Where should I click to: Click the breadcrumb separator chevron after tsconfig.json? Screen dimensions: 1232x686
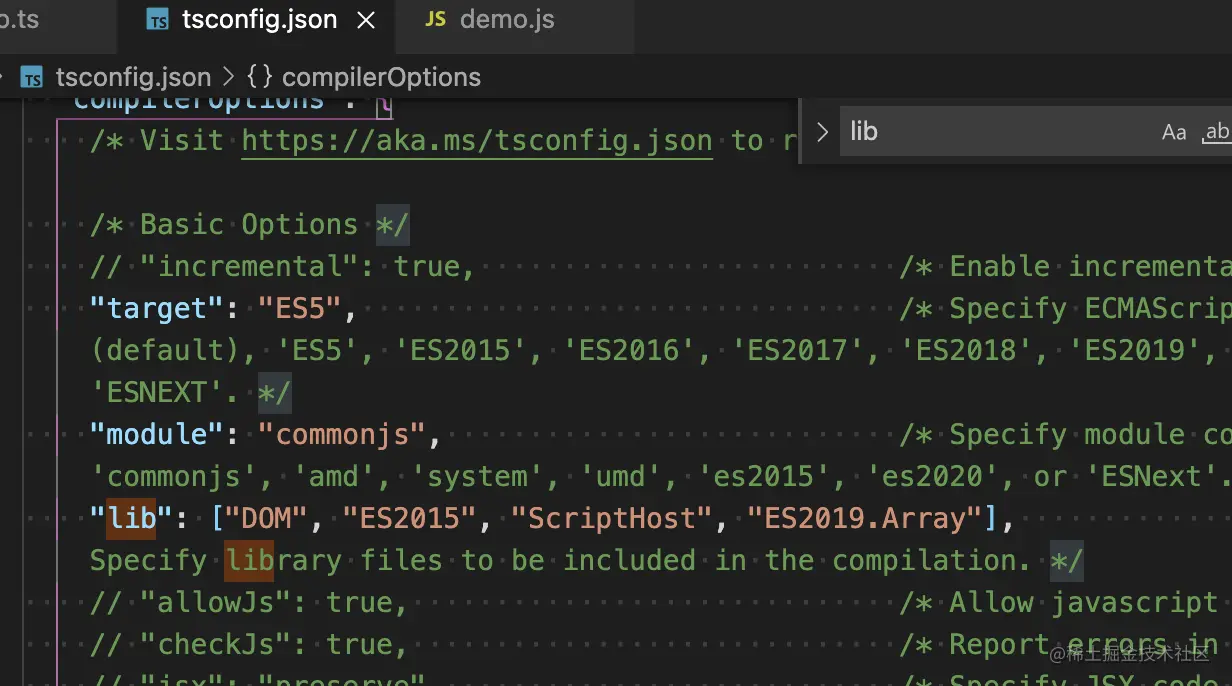pos(228,77)
